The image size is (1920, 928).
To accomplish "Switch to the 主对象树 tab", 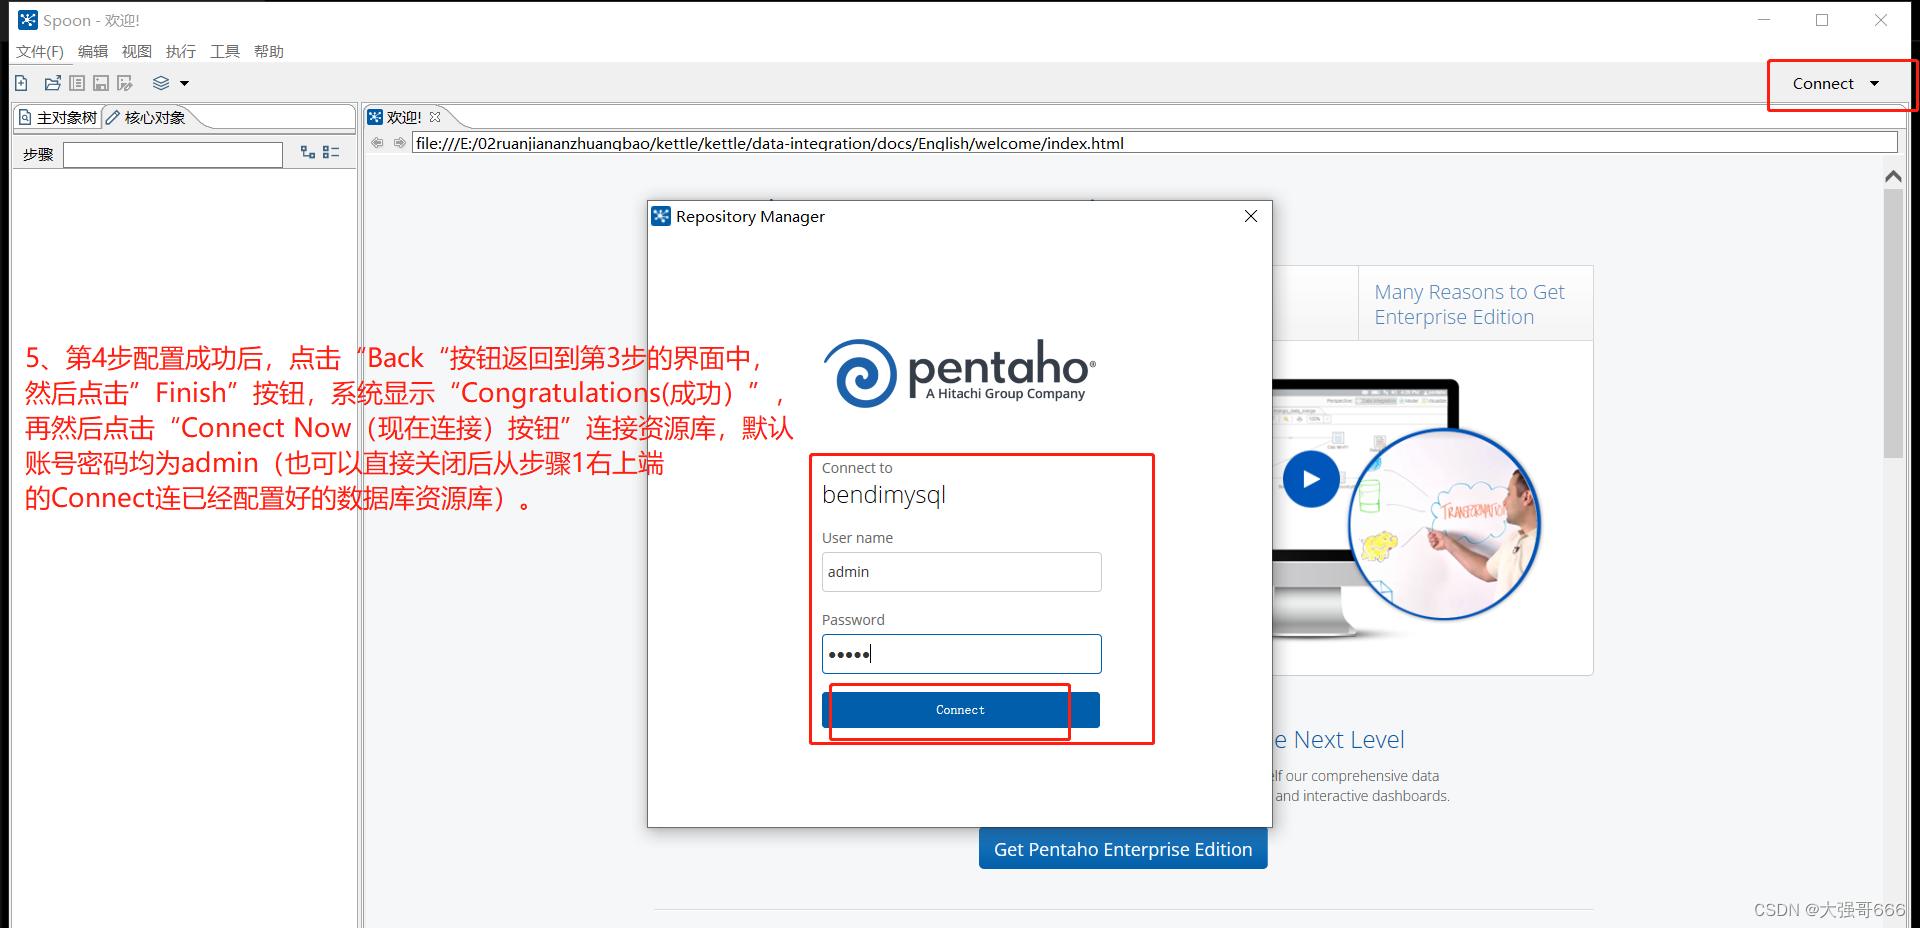I will tap(59, 117).
